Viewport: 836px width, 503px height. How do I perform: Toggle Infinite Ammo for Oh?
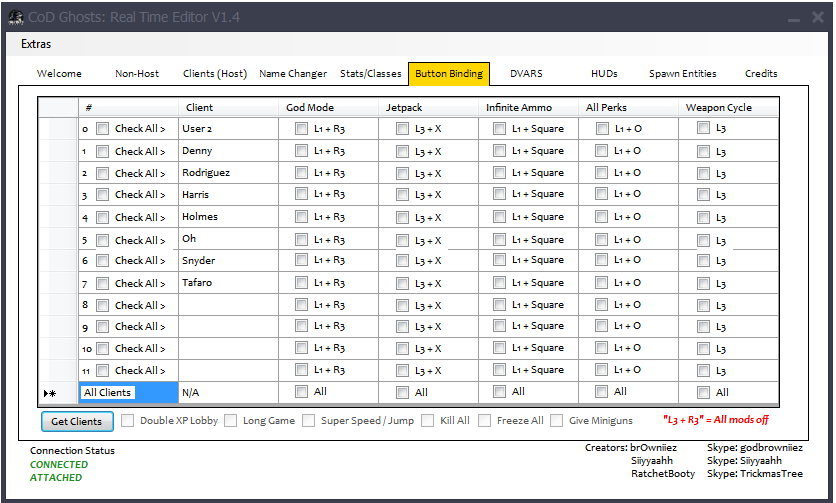[x=500, y=239]
